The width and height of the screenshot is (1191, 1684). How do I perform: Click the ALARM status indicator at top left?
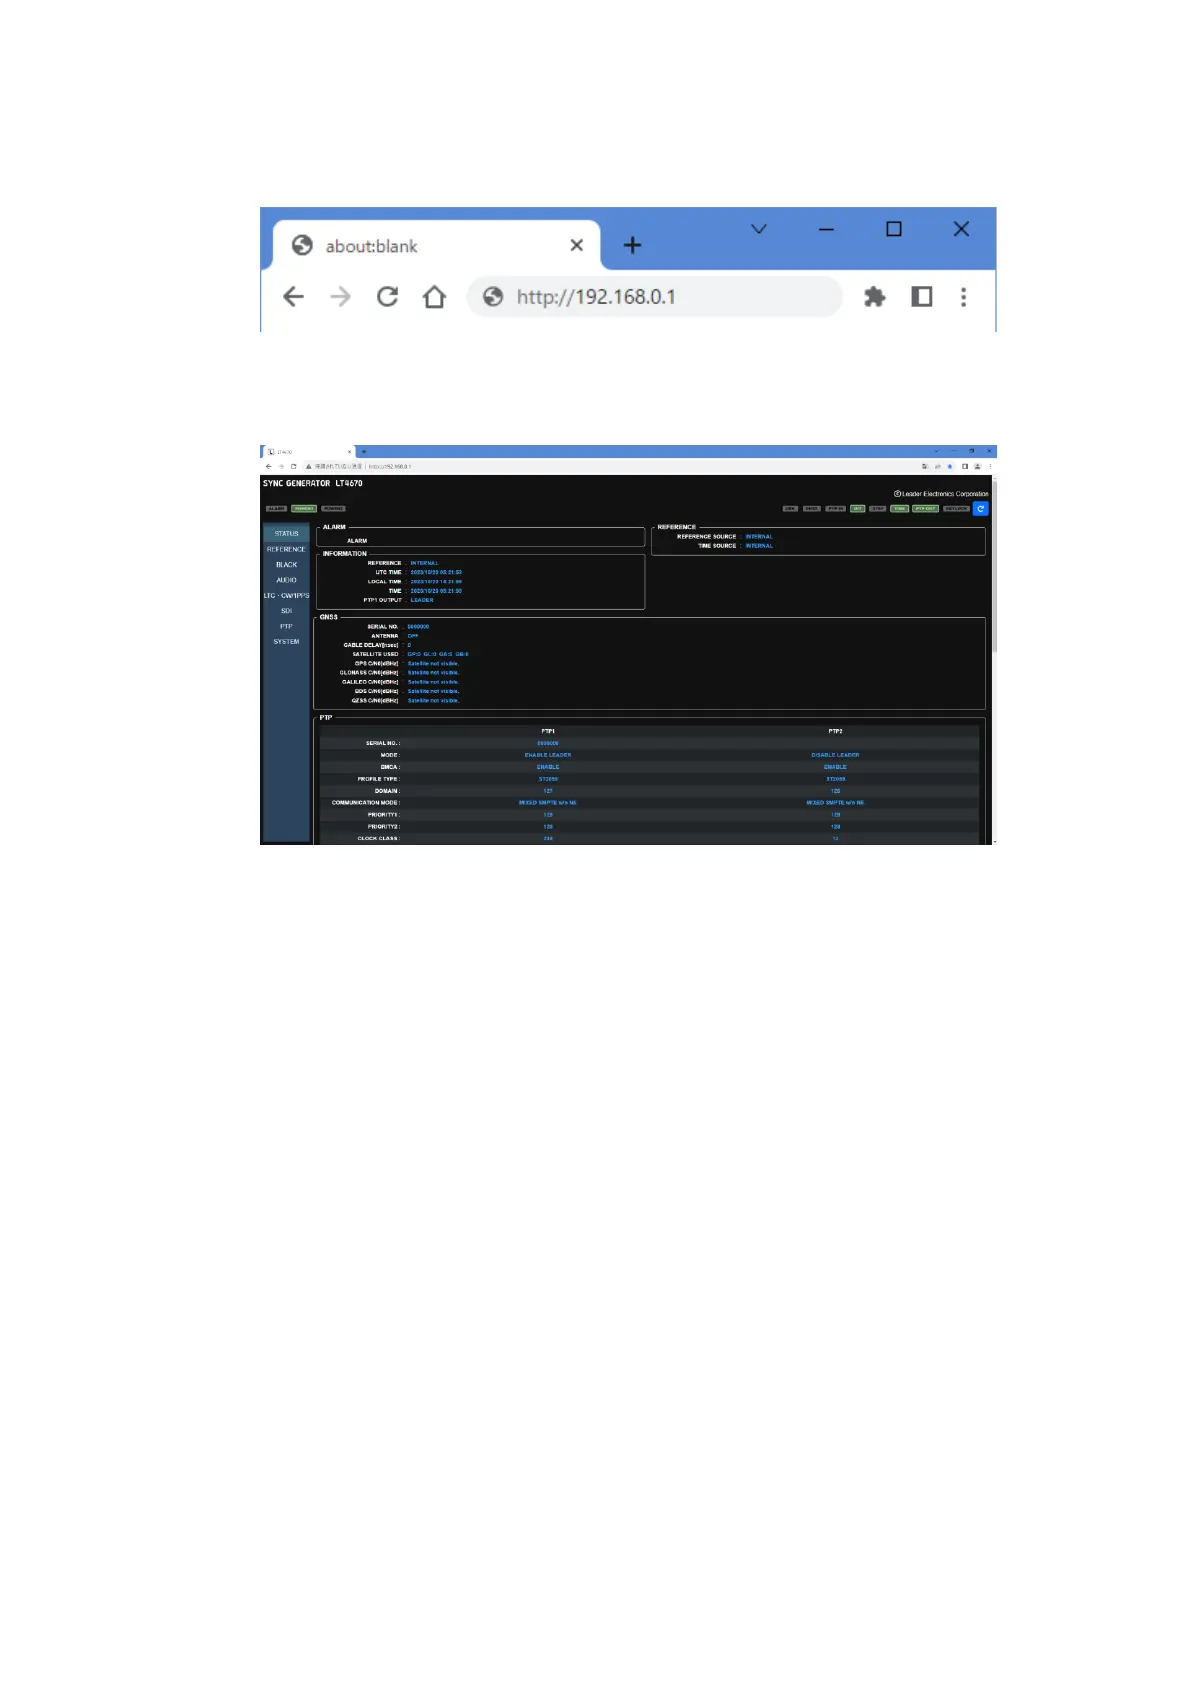pos(276,509)
